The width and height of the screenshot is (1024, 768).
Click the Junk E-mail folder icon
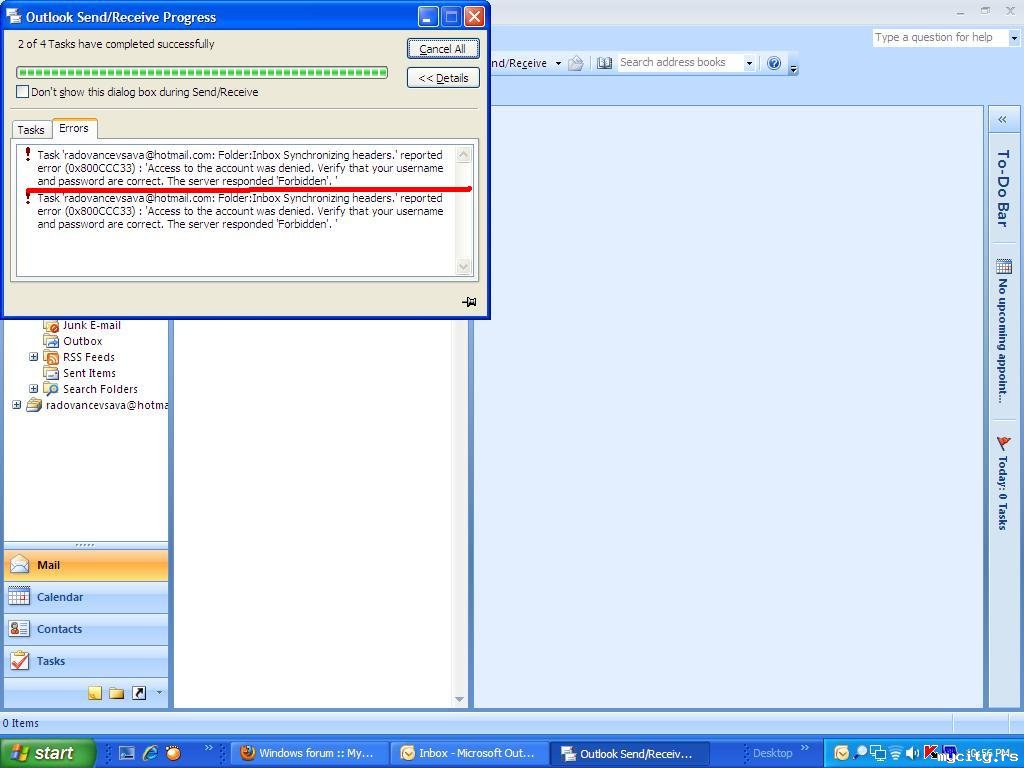[51, 325]
